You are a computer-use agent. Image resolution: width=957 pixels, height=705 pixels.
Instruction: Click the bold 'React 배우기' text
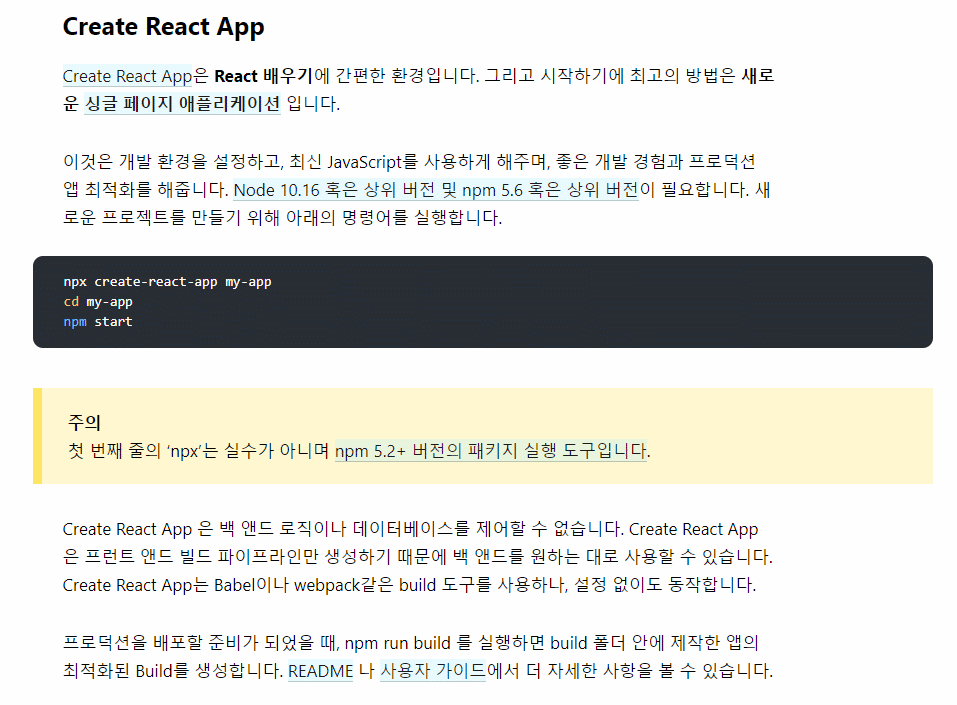[x=264, y=76]
